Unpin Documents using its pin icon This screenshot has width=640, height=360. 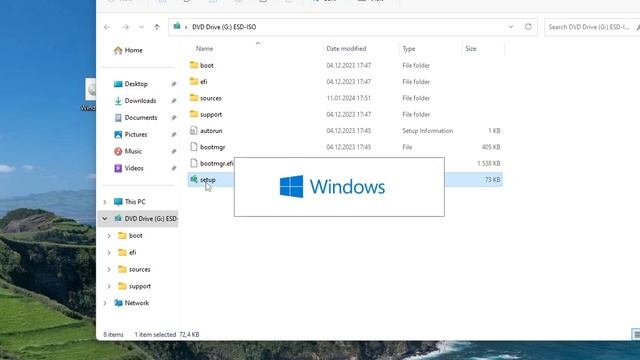click(173, 118)
